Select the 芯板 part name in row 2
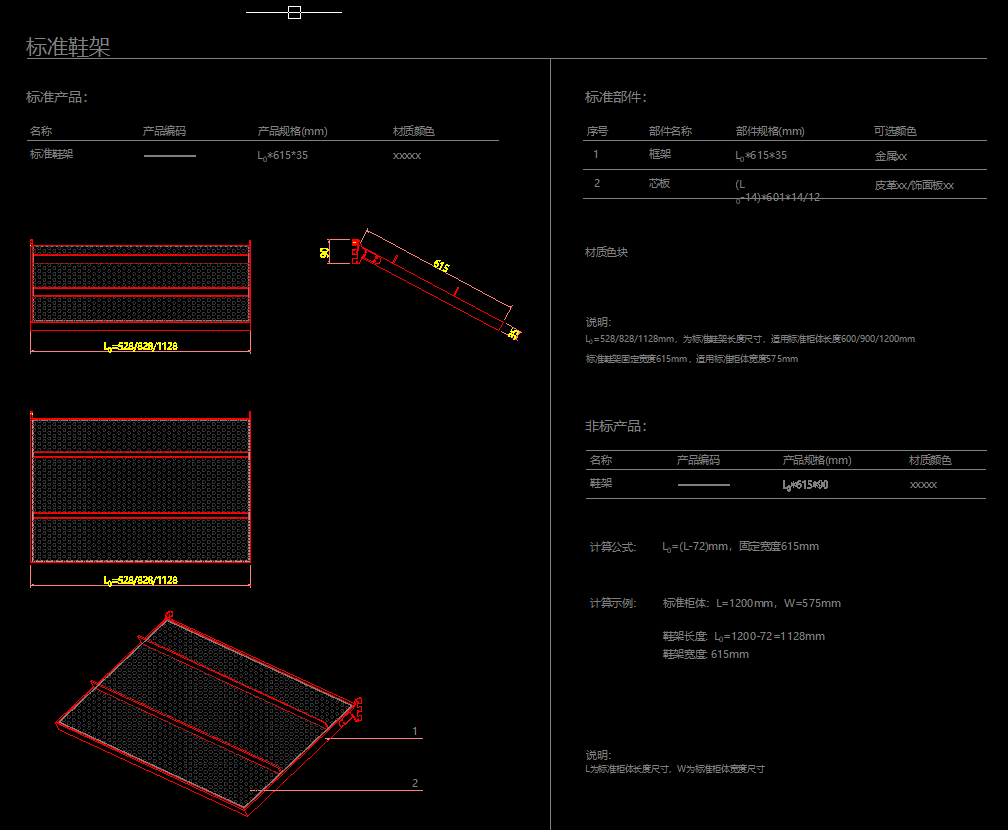The image size is (1008, 830). 660,184
